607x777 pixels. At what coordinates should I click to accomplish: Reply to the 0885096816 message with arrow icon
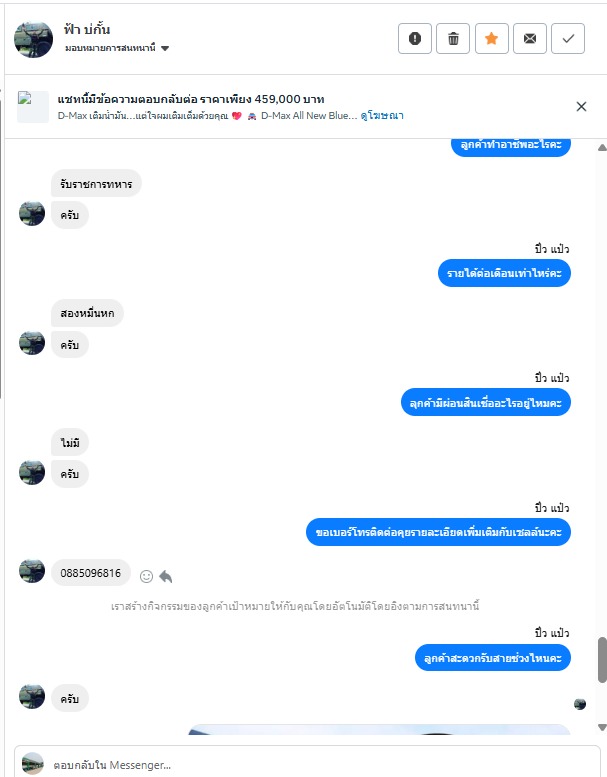pos(166,576)
